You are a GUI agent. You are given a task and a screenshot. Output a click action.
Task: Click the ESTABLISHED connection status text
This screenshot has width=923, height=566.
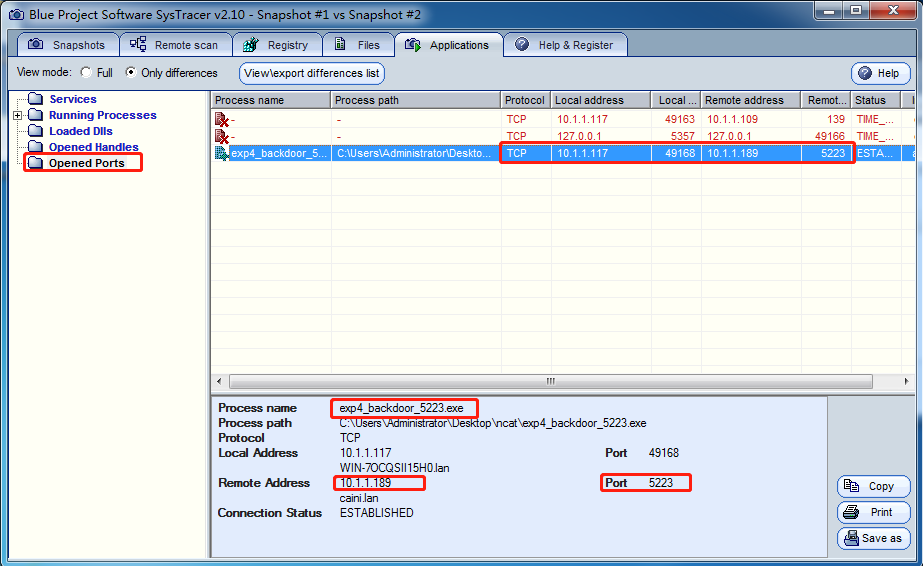(x=377, y=513)
